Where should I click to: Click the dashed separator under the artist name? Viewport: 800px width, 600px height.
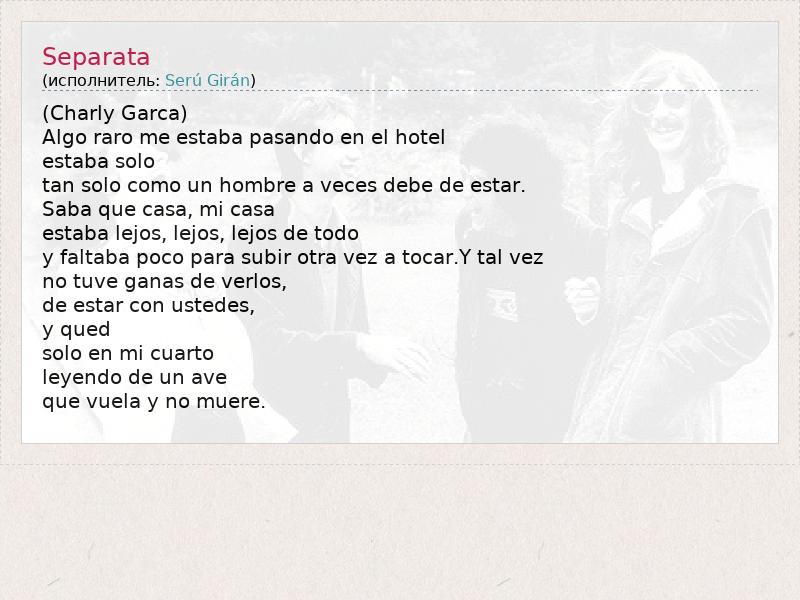coord(400,91)
